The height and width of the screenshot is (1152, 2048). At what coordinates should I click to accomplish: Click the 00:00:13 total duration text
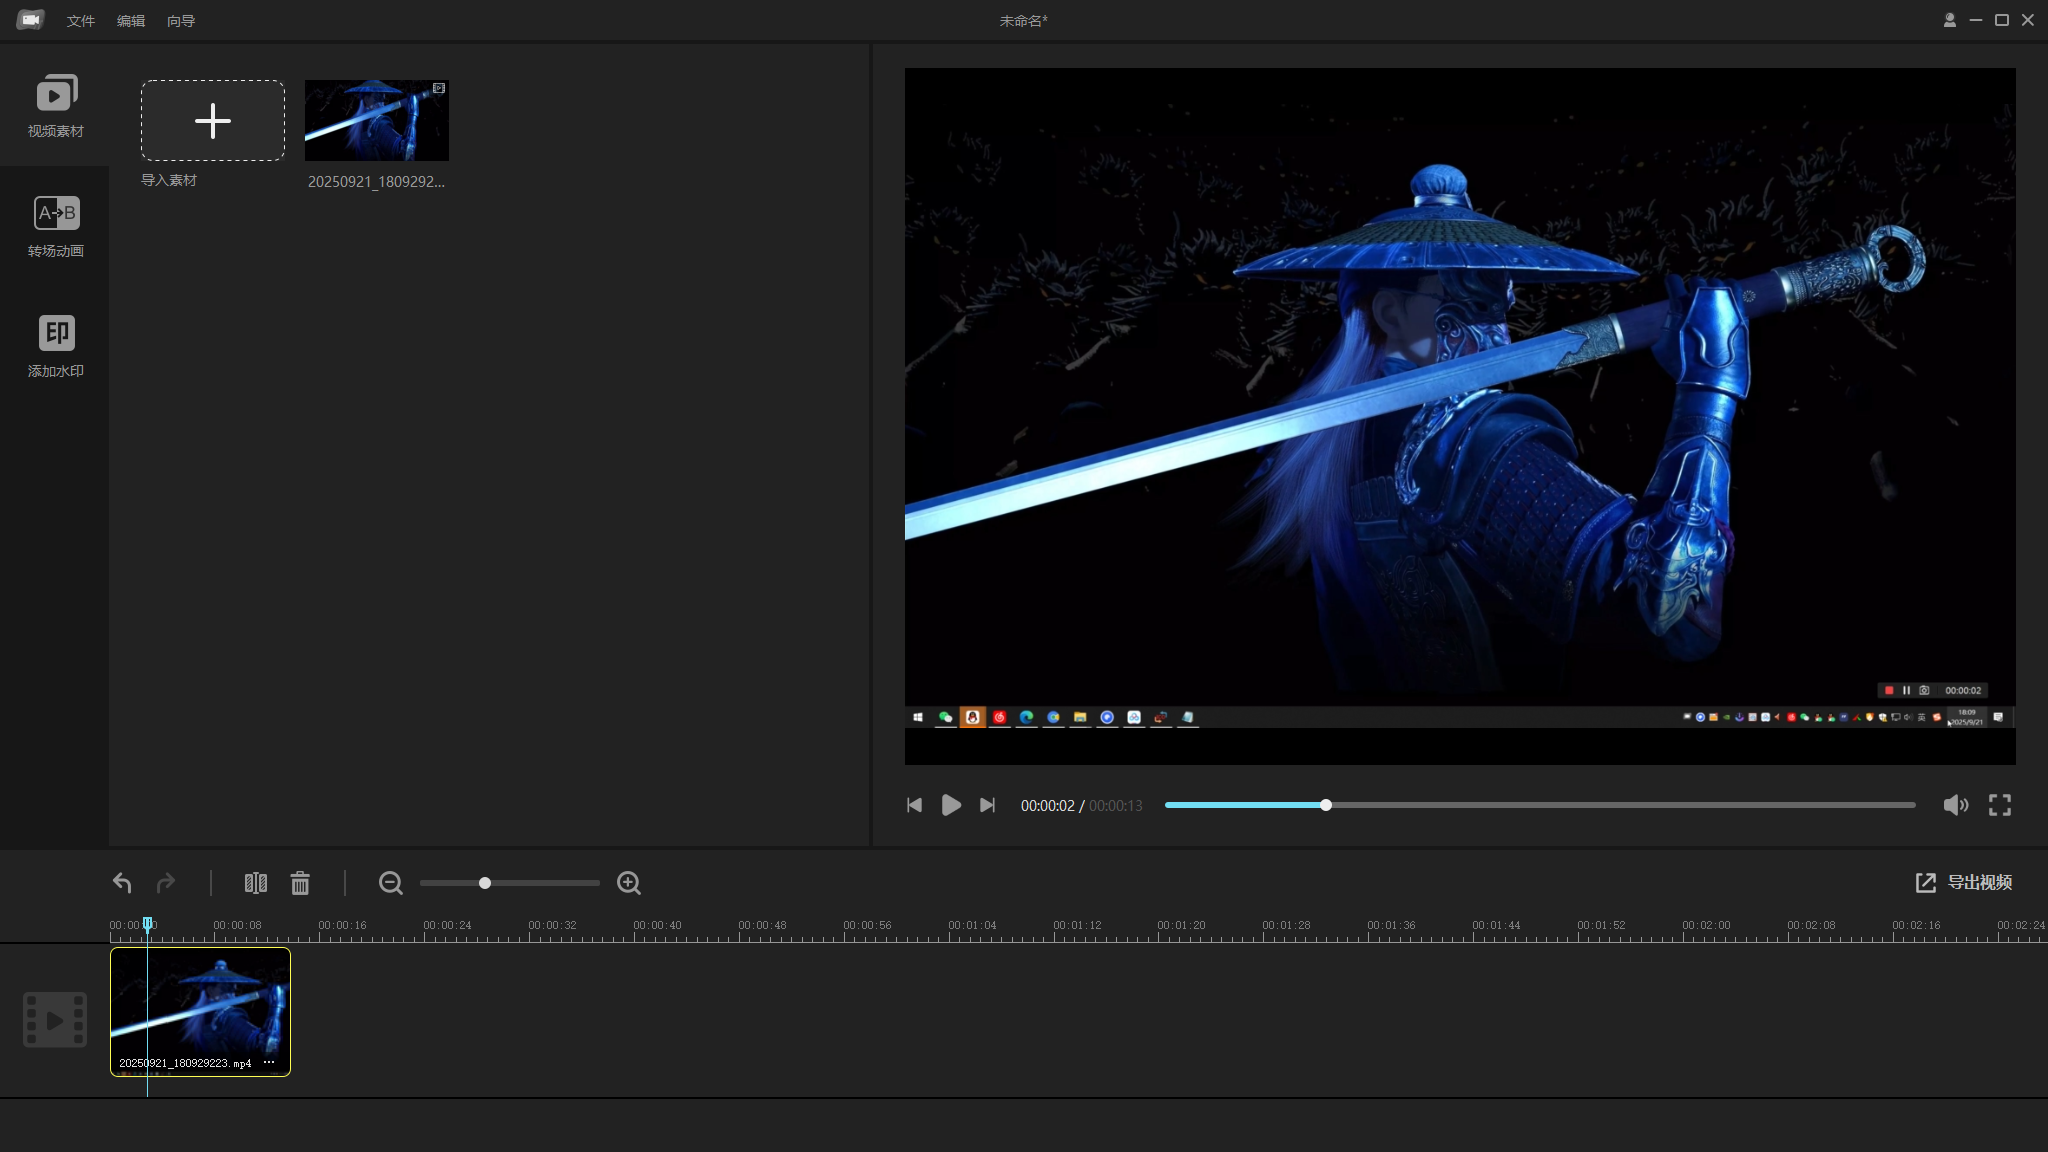1115,806
